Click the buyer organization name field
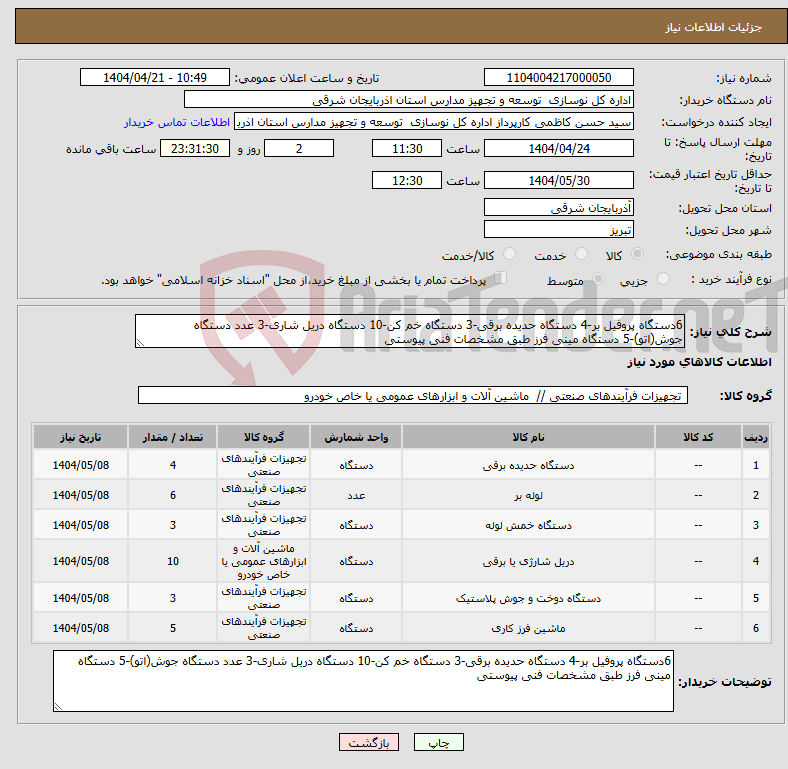 click(x=409, y=100)
